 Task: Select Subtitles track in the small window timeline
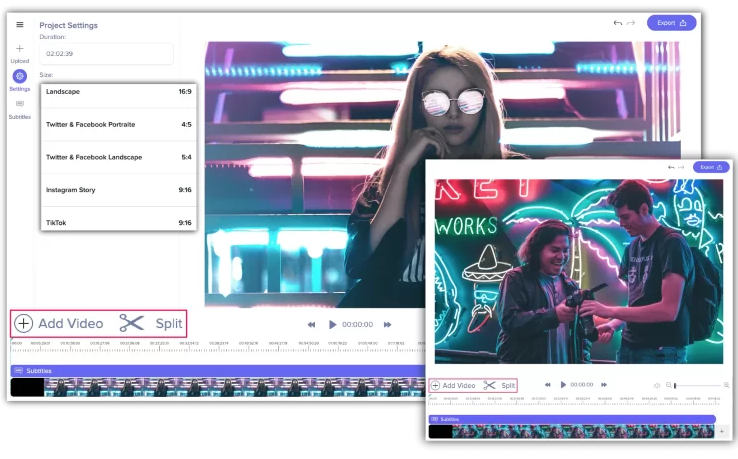[572, 419]
